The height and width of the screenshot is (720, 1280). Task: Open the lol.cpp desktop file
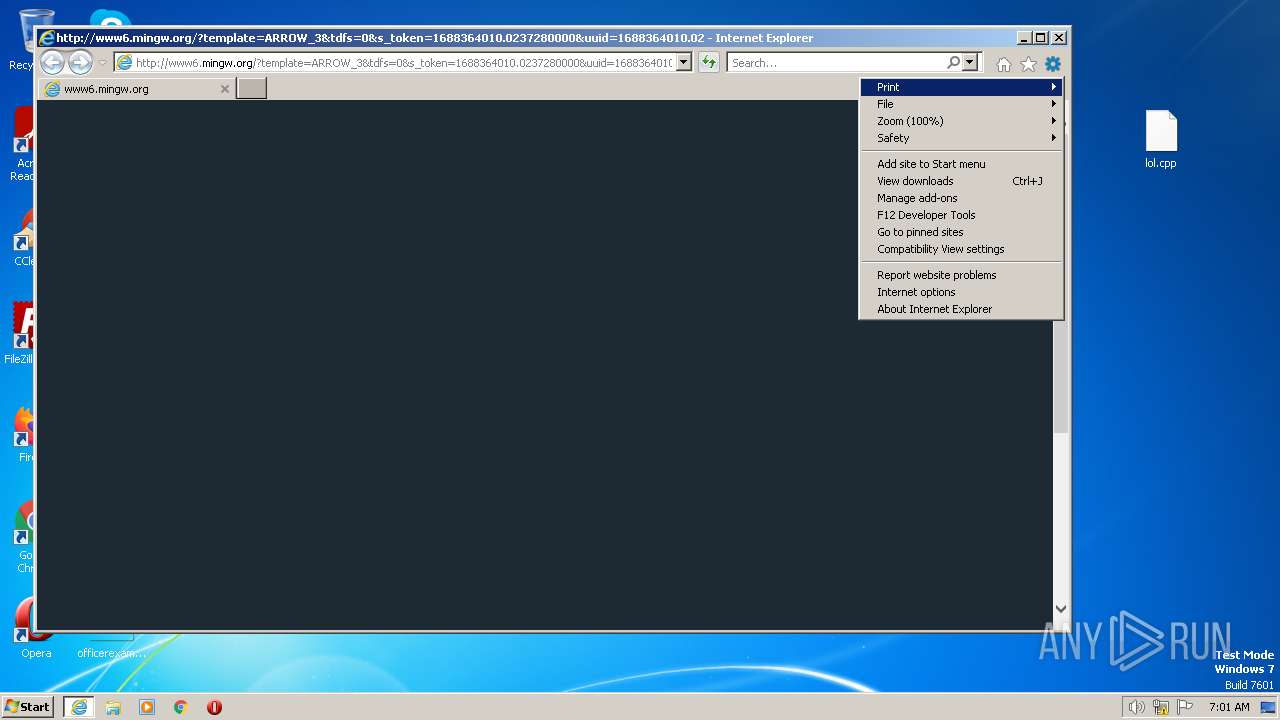point(1161,140)
